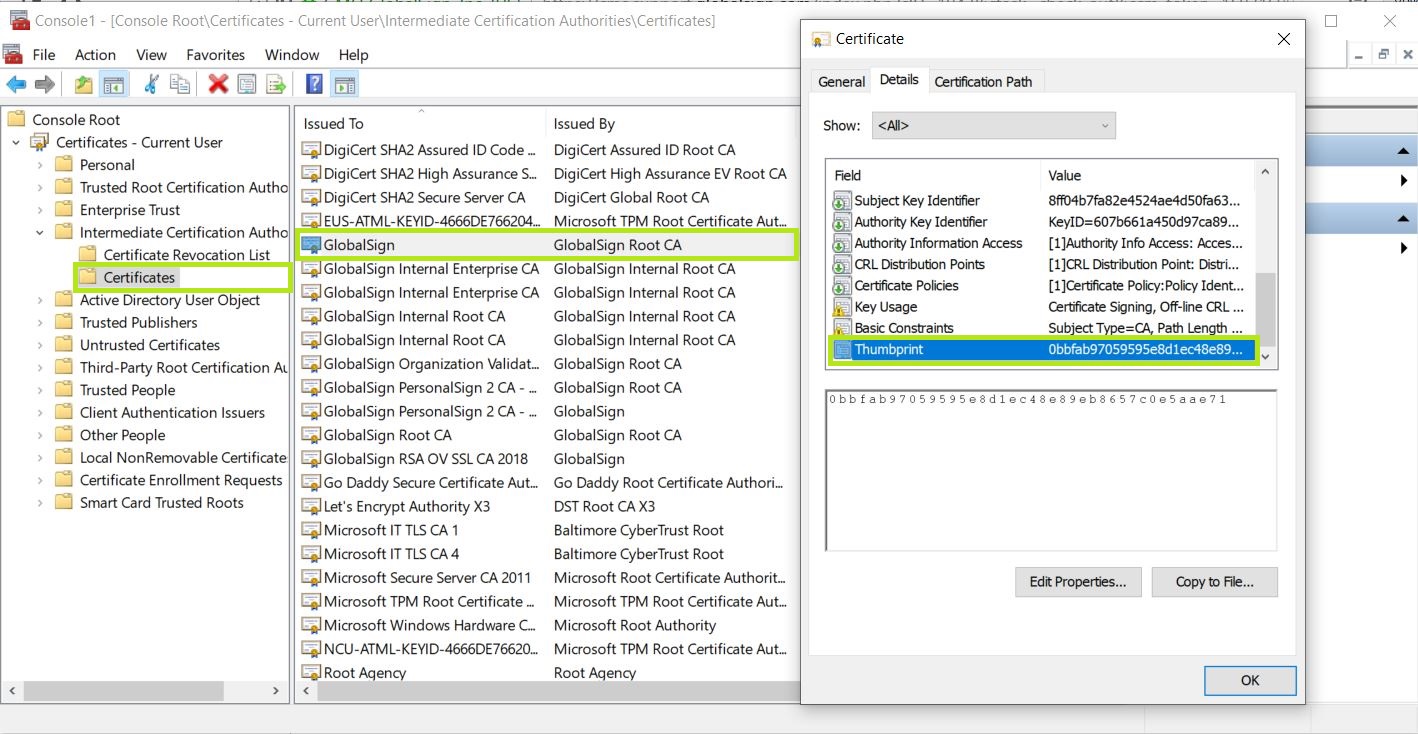Image resolution: width=1418 pixels, height=734 pixels.
Task: Select the Let's Encrypt Authority X3 certificate
Action: point(406,507)
